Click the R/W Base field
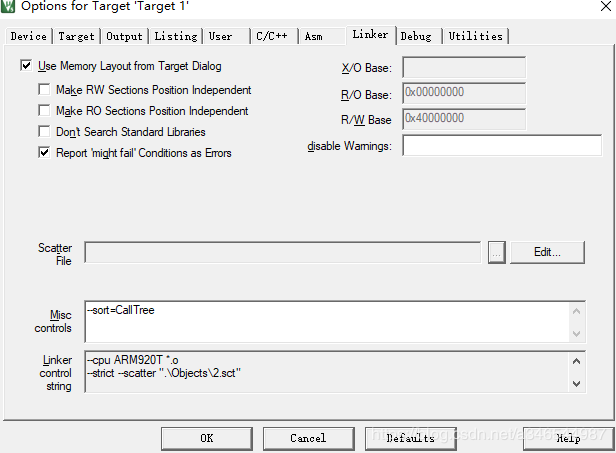The image size is (616, 453). click(464, 119)
